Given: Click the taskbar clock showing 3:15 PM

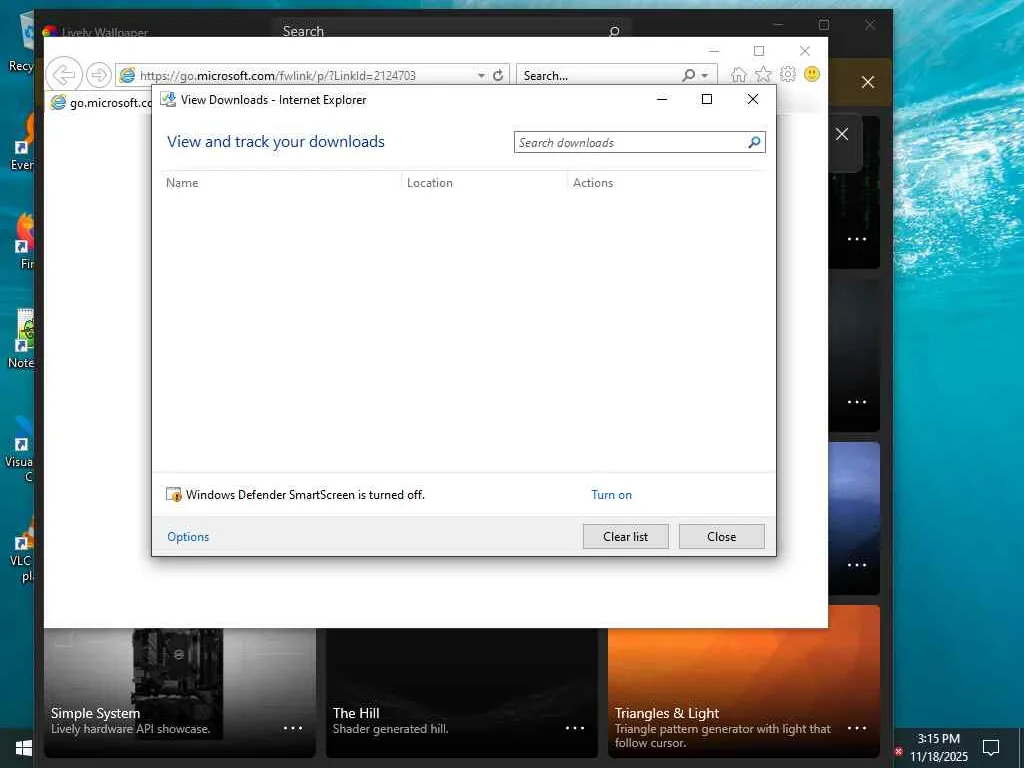Looking at the screenshot, I should [939, 748].
